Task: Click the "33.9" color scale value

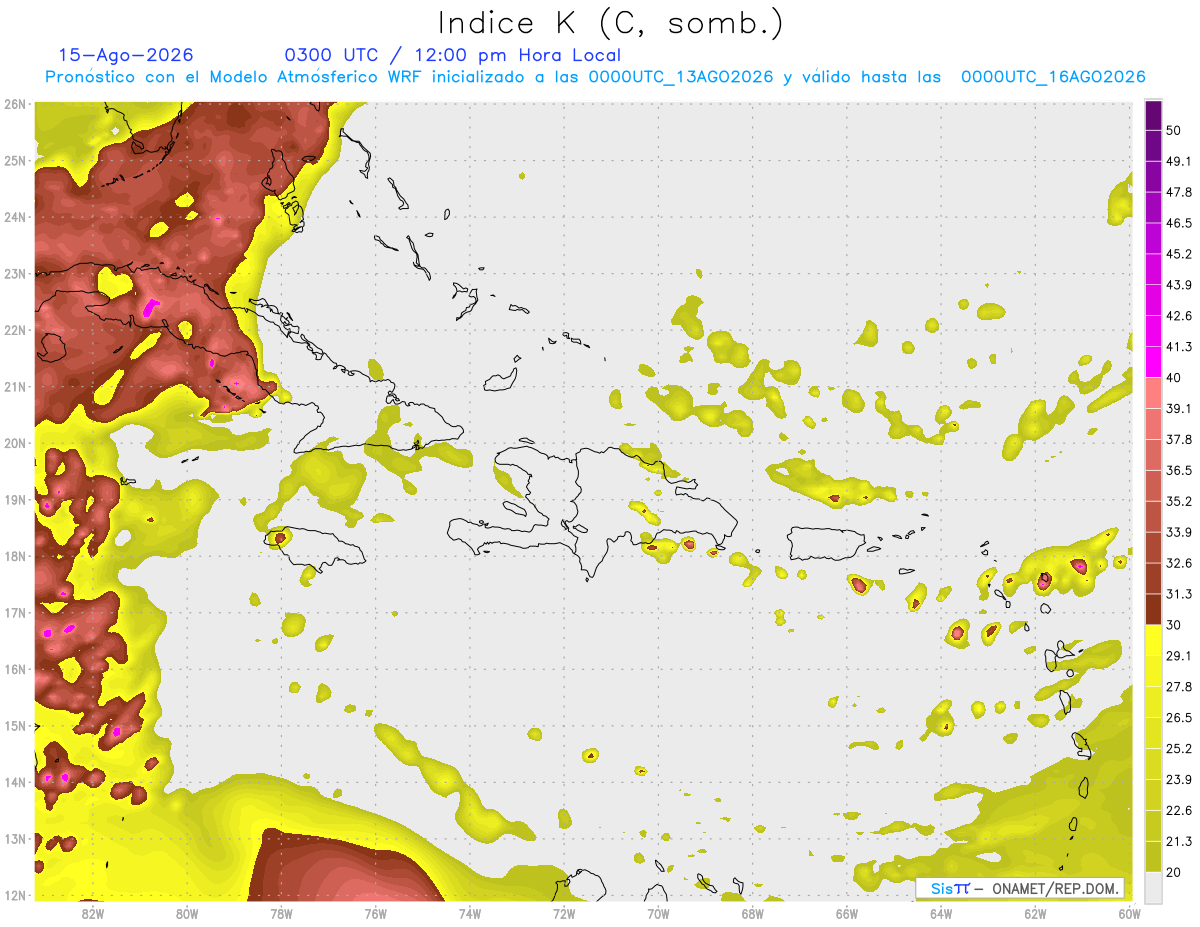Action: (1178, 532)
